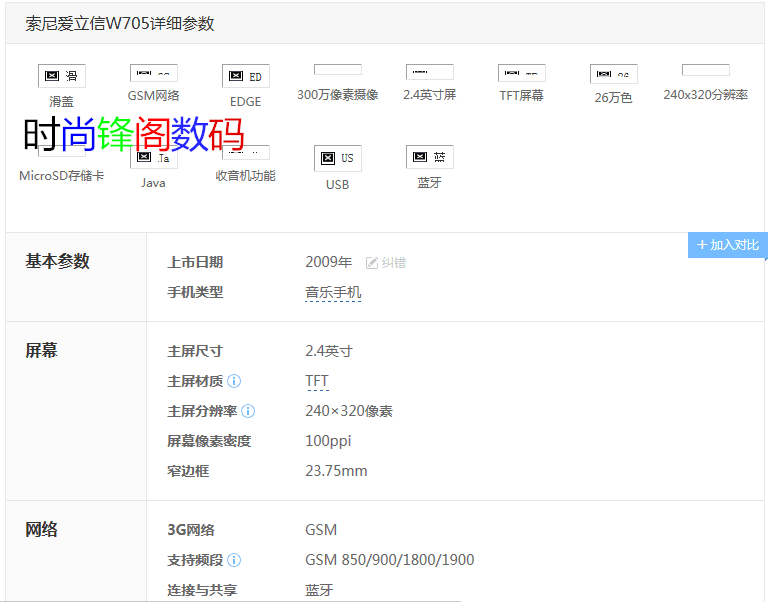Viewport: 770px width, 602px height.
Task: Click the 240x320分辨率 feature icon
Action: coord(706,70)
